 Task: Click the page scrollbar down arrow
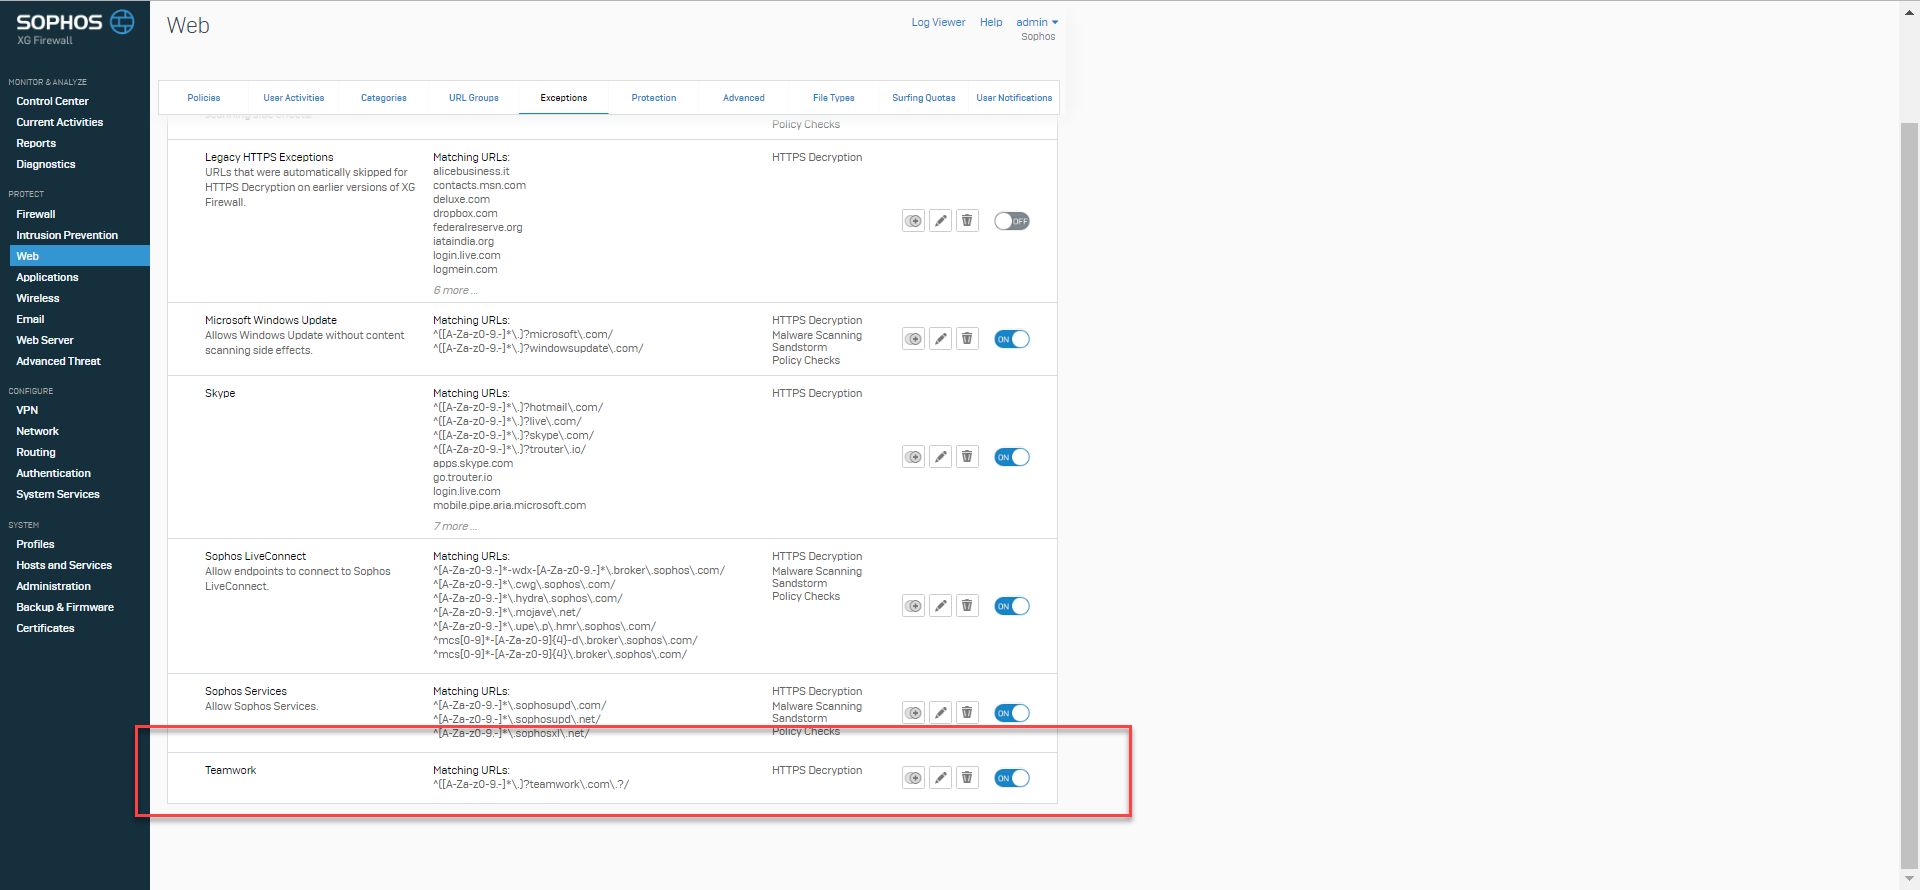click(1909, 879)
